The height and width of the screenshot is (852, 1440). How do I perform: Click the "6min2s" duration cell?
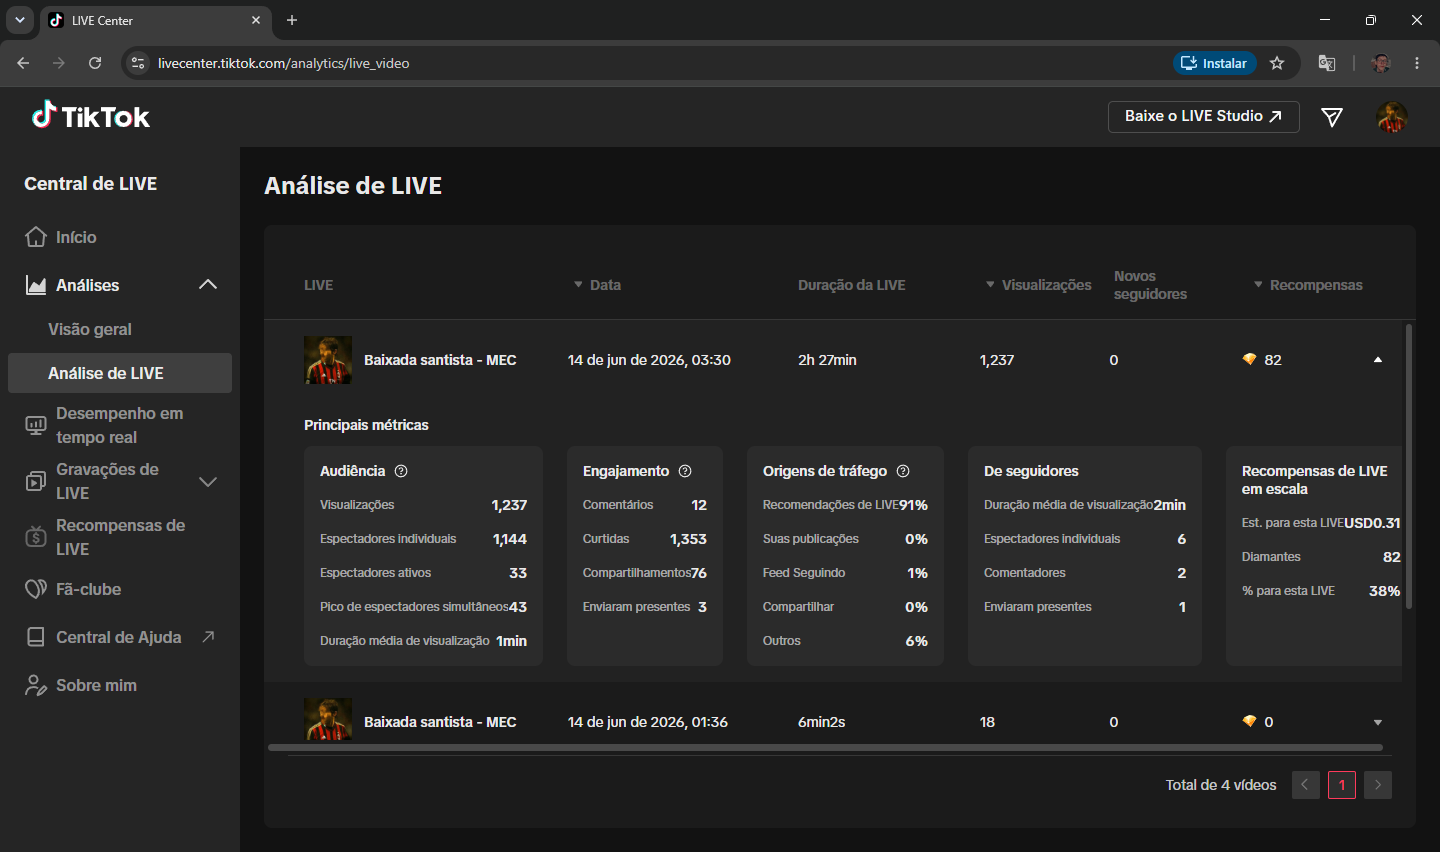click(822, 722)
